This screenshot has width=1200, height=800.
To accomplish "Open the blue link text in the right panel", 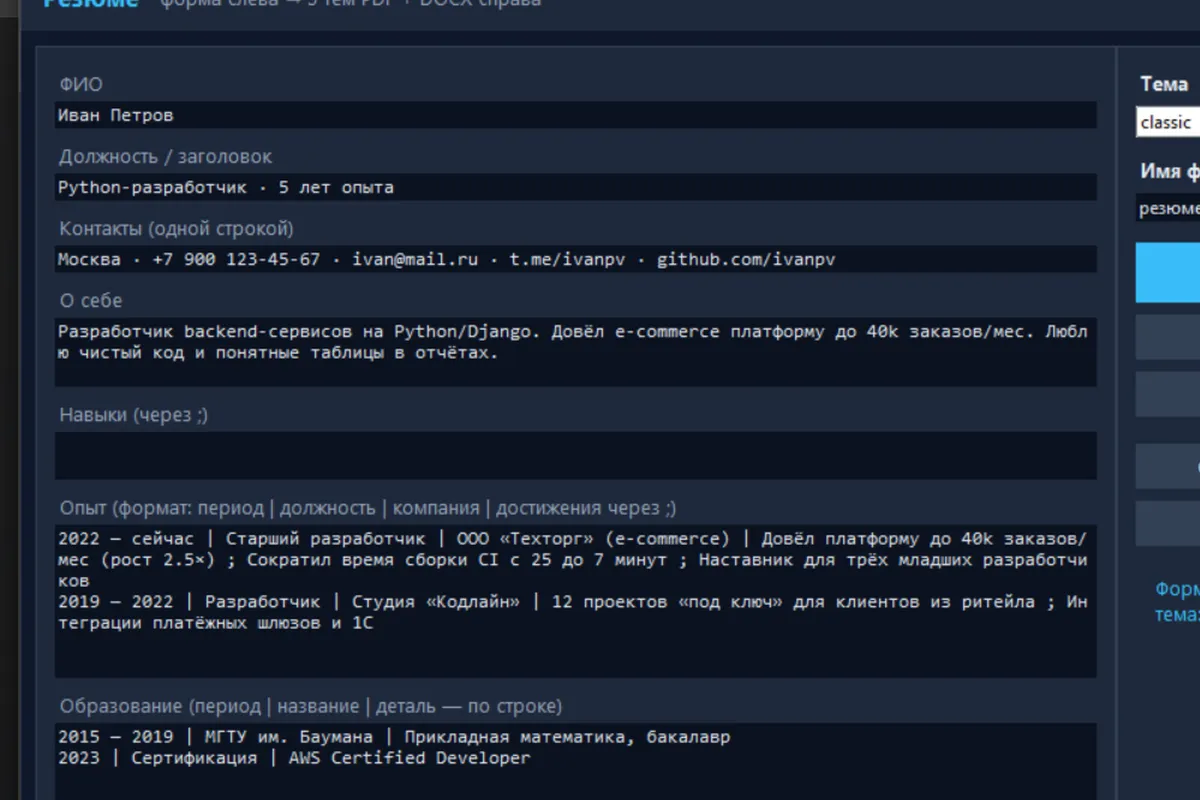I will pos(1177,601).
